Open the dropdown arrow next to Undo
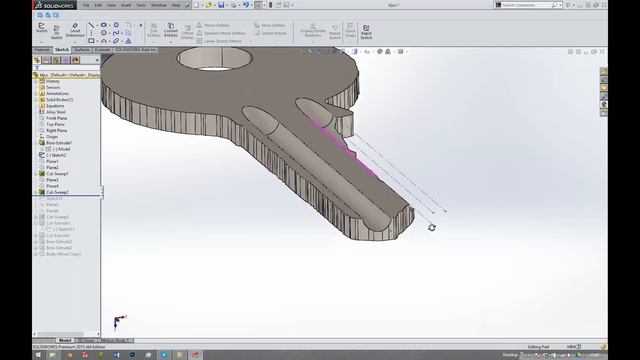640x360 pixels. click(251, 5)
